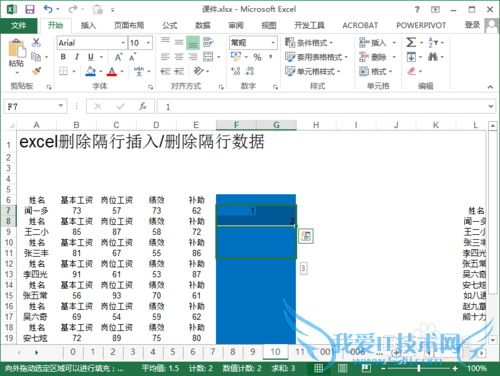The height and width of the screenshot is (376, 500).
Task: Click the Paste clipboard icon
Action: coord(17,49)
